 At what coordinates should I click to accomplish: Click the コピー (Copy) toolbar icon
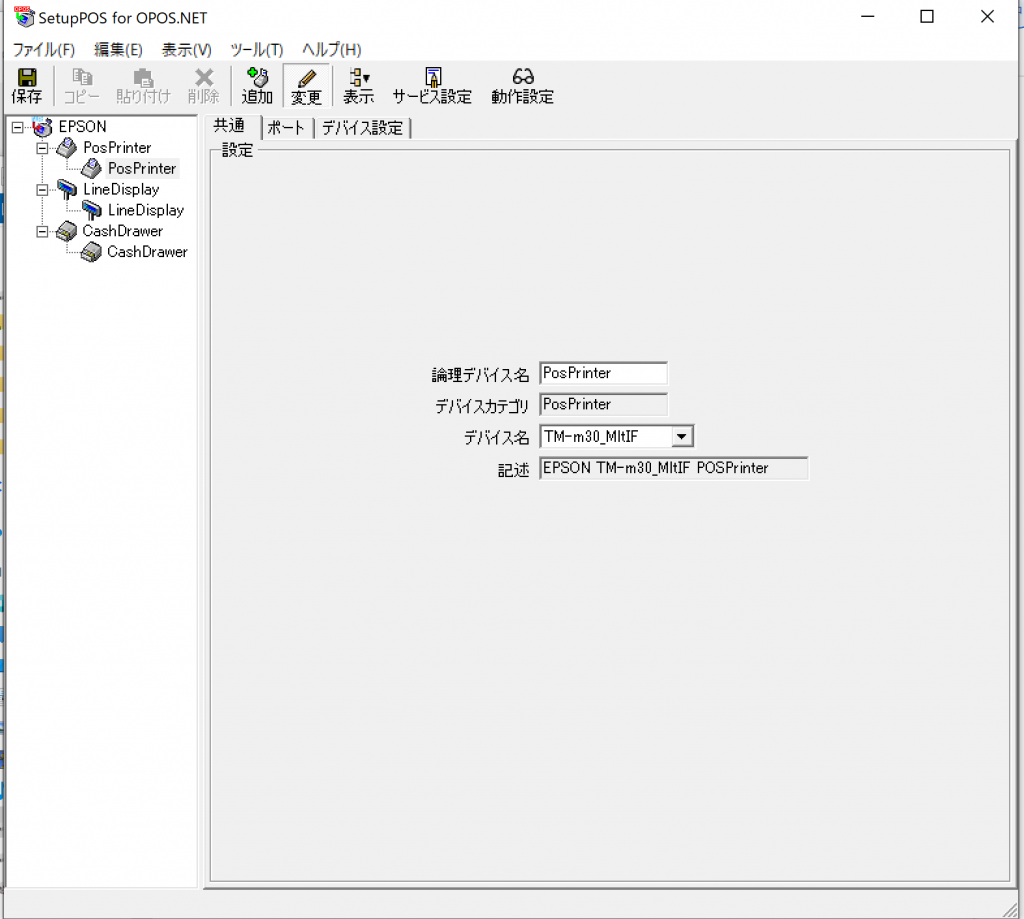click(x=82, y=78)
